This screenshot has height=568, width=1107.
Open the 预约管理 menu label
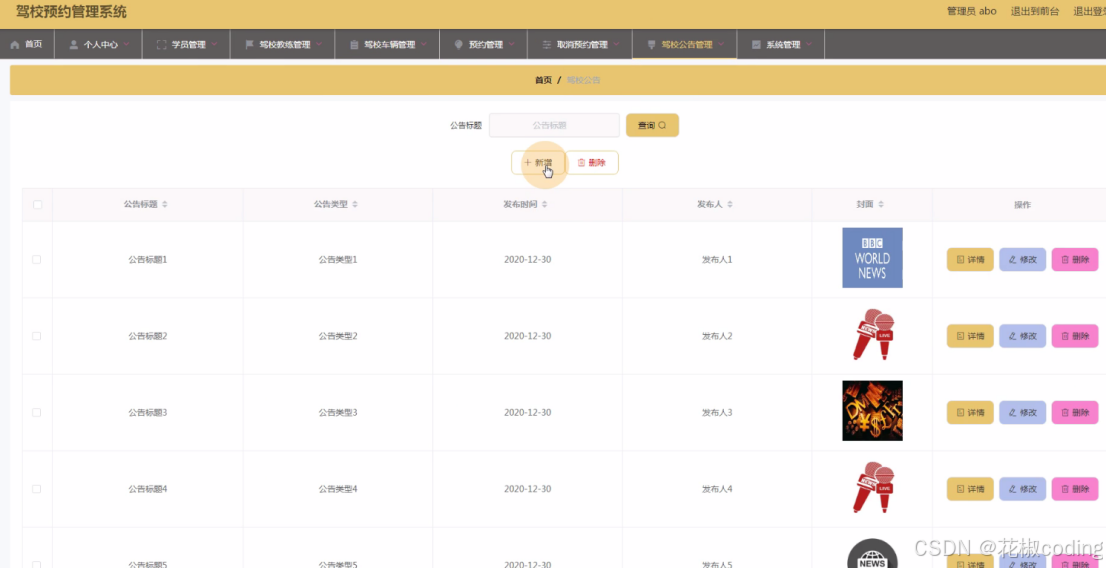tap(486, 44)
